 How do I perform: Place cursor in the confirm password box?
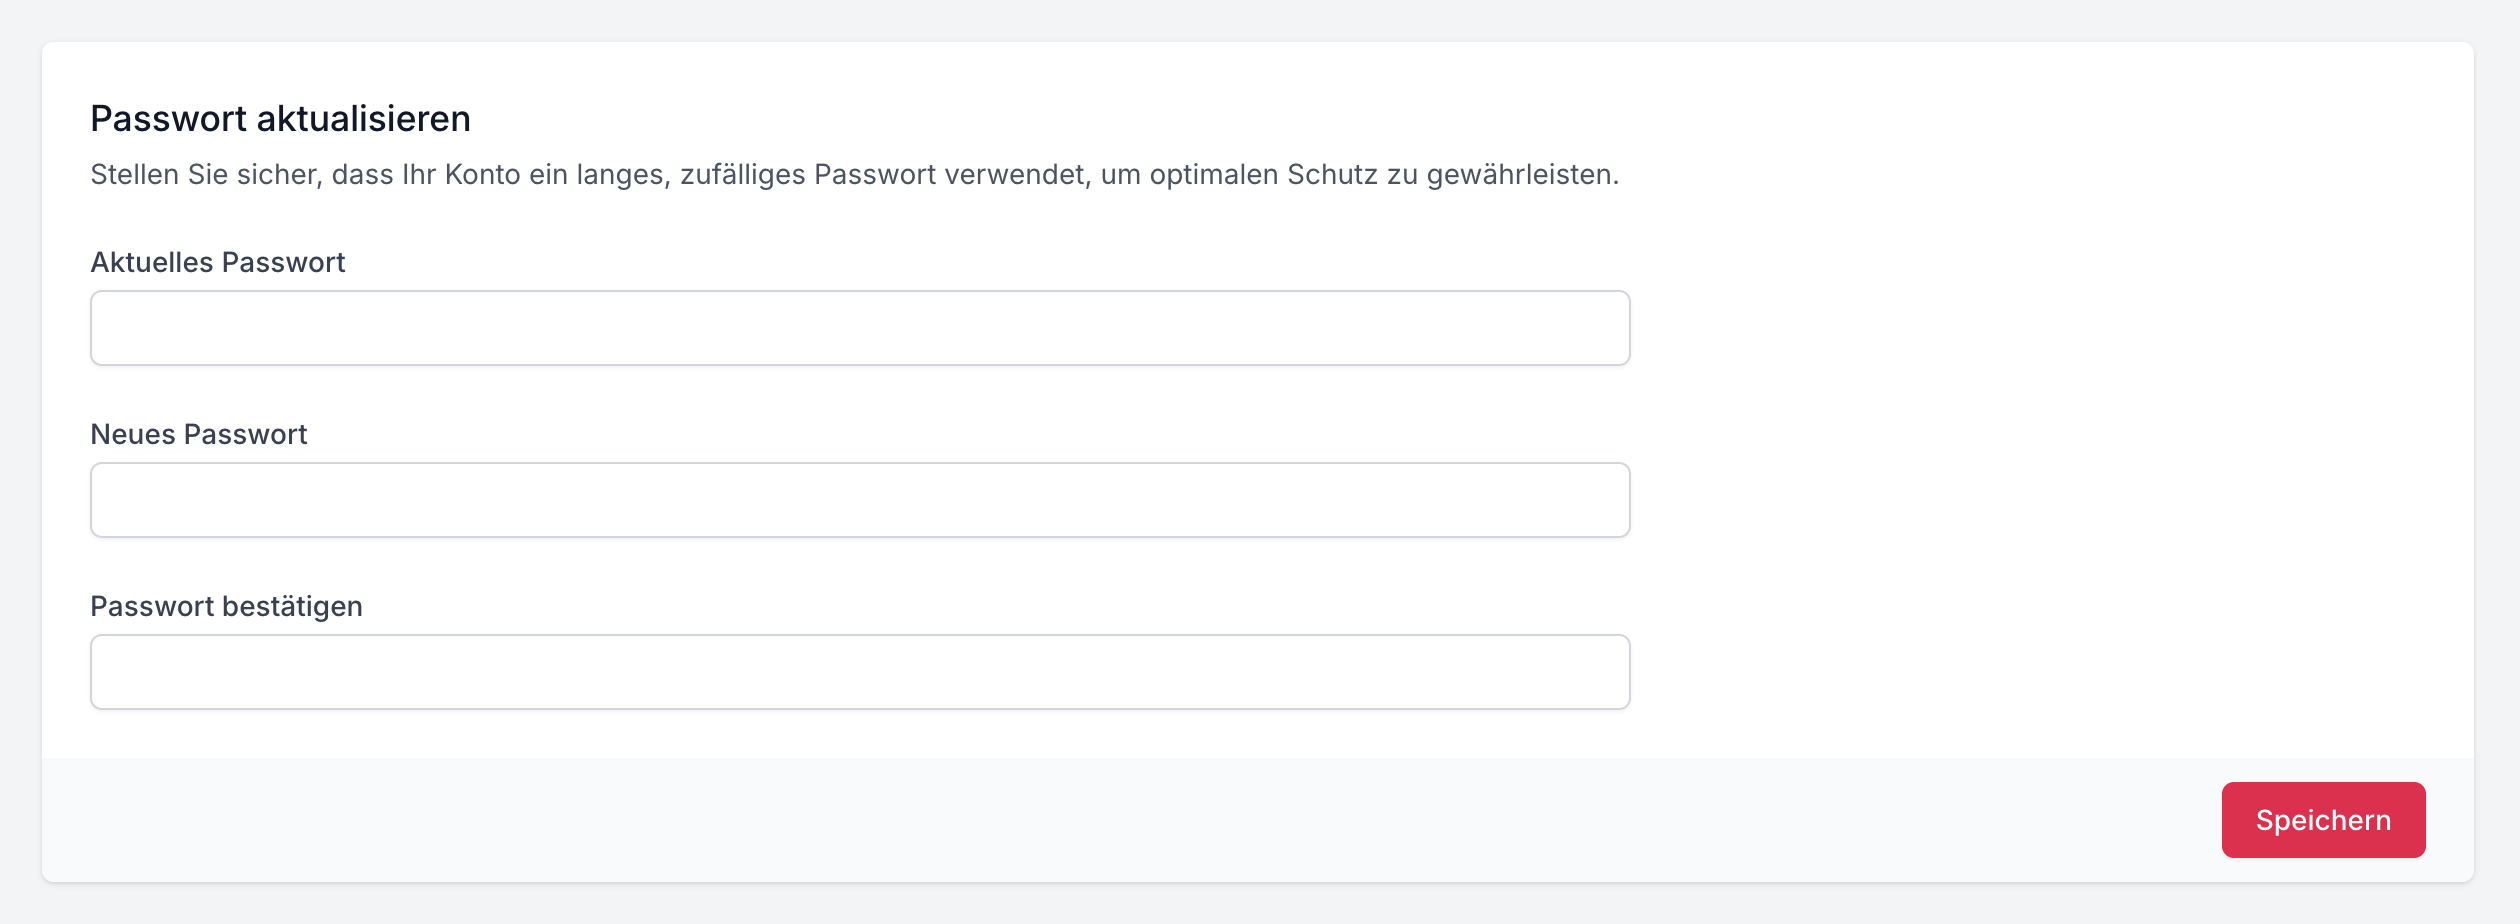coord(860,672)
